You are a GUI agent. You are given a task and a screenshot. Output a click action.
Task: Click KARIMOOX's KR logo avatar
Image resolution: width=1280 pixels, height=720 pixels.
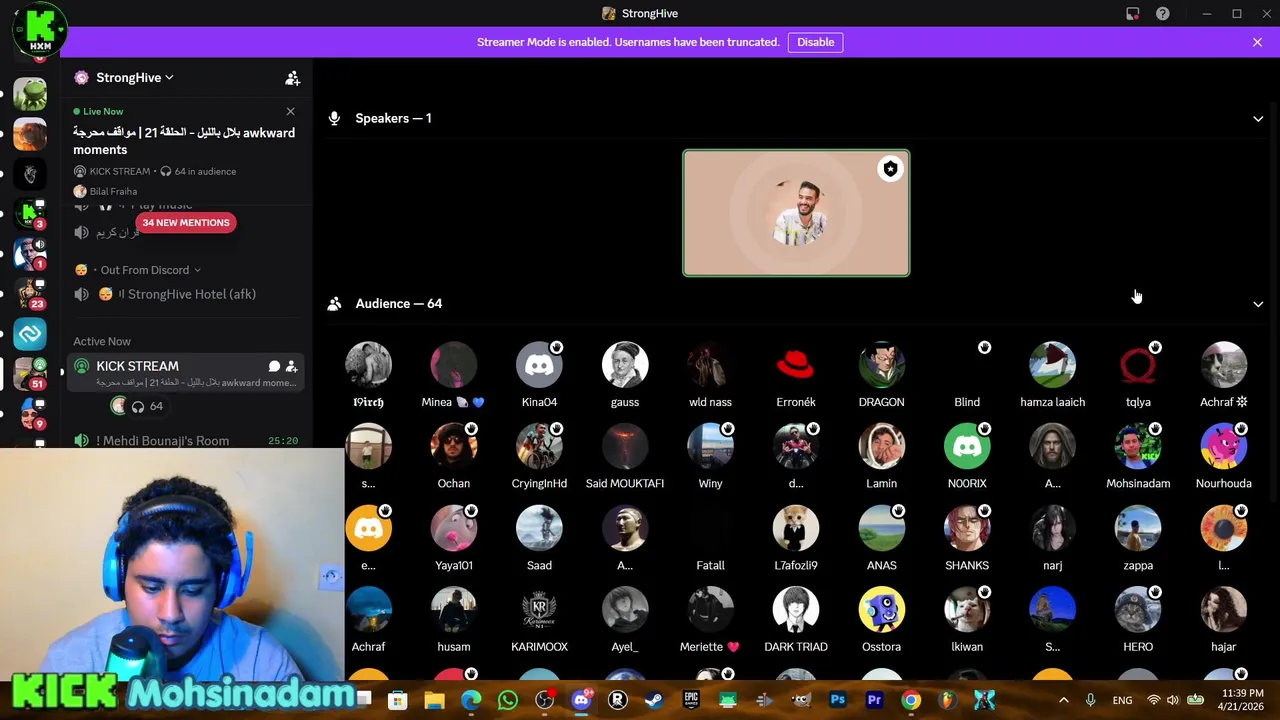(x=539, y=610)
